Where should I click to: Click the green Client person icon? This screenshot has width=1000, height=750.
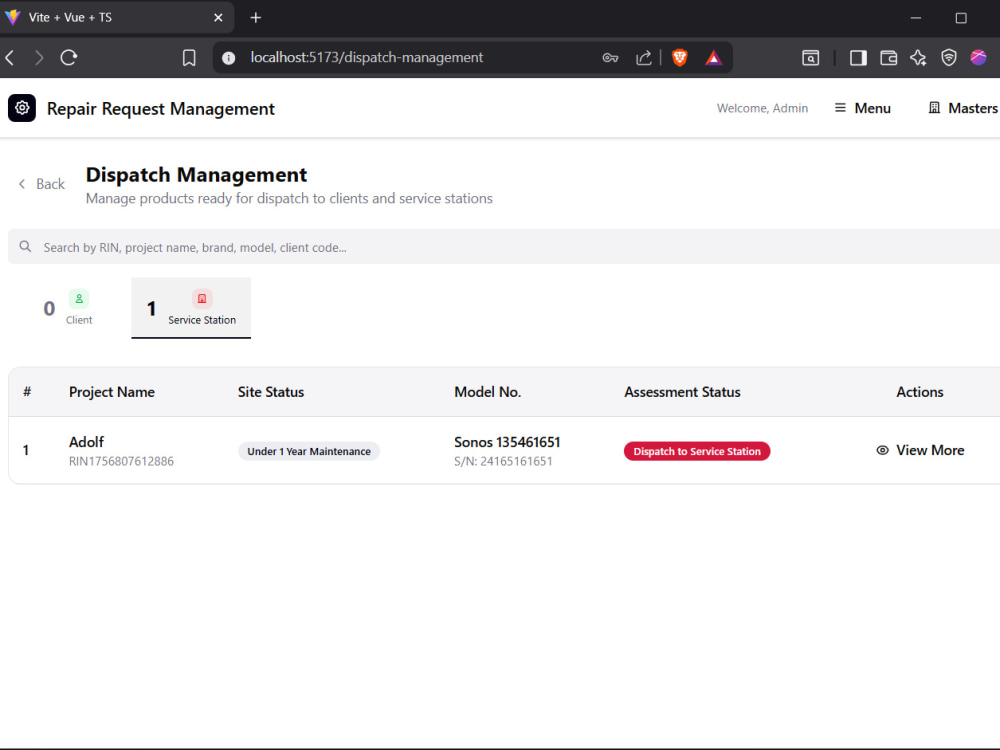tap(78, 298)
